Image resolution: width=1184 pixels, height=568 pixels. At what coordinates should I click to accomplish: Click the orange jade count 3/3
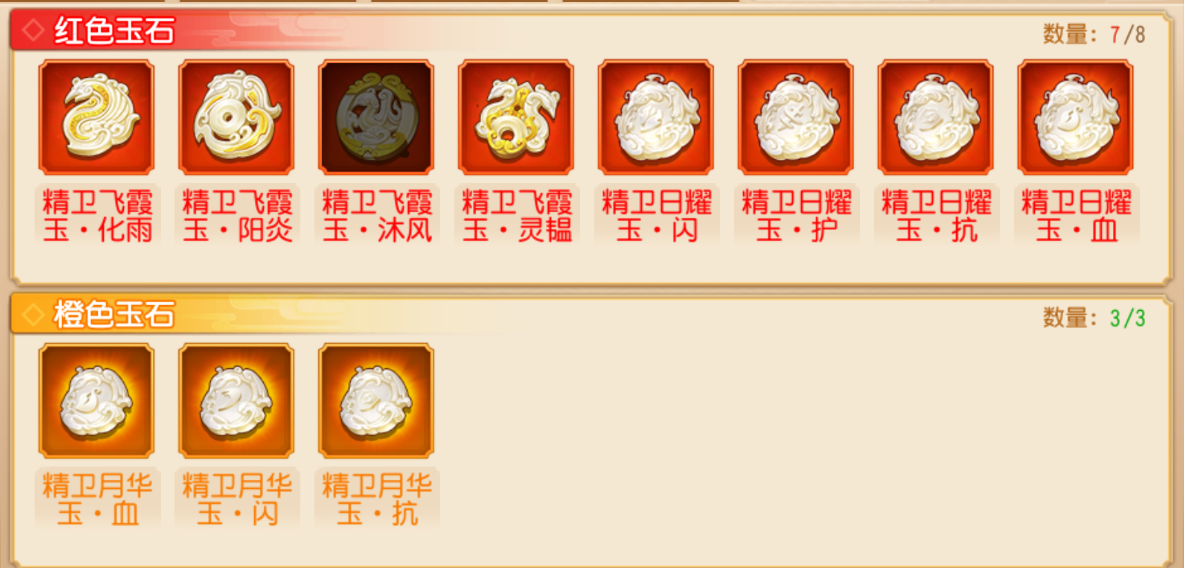point(1128,318)
